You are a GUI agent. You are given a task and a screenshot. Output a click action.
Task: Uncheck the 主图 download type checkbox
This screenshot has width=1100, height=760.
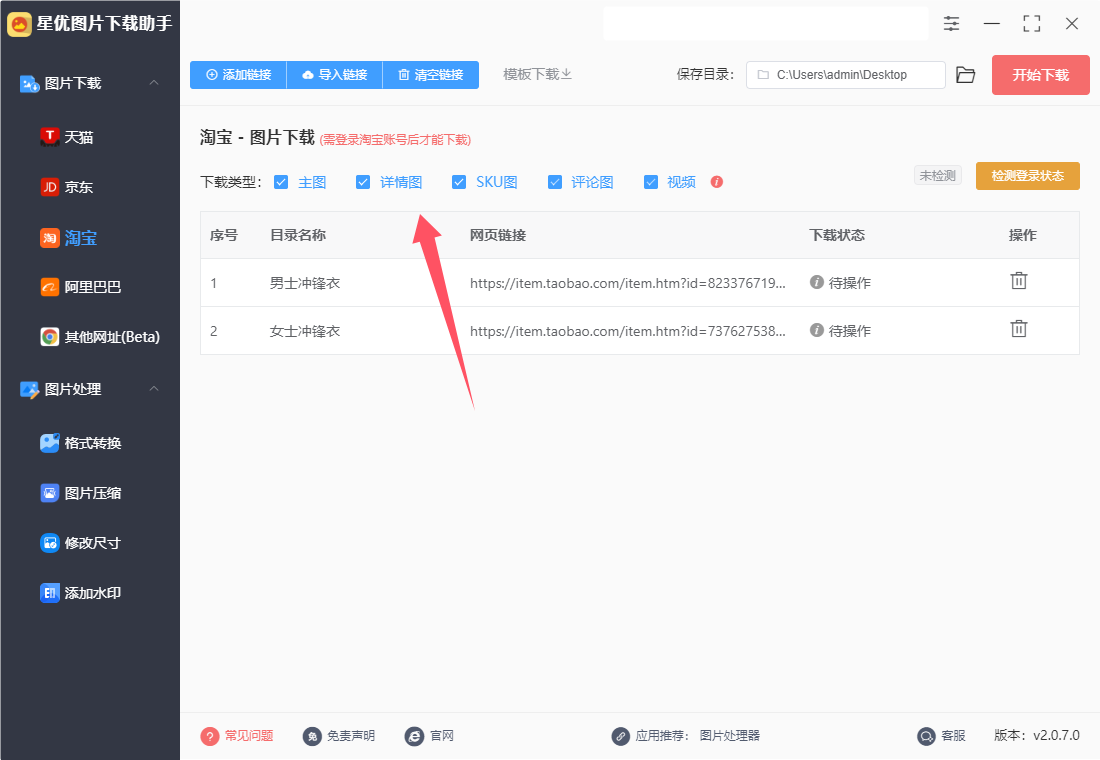[x=281, y=182]
